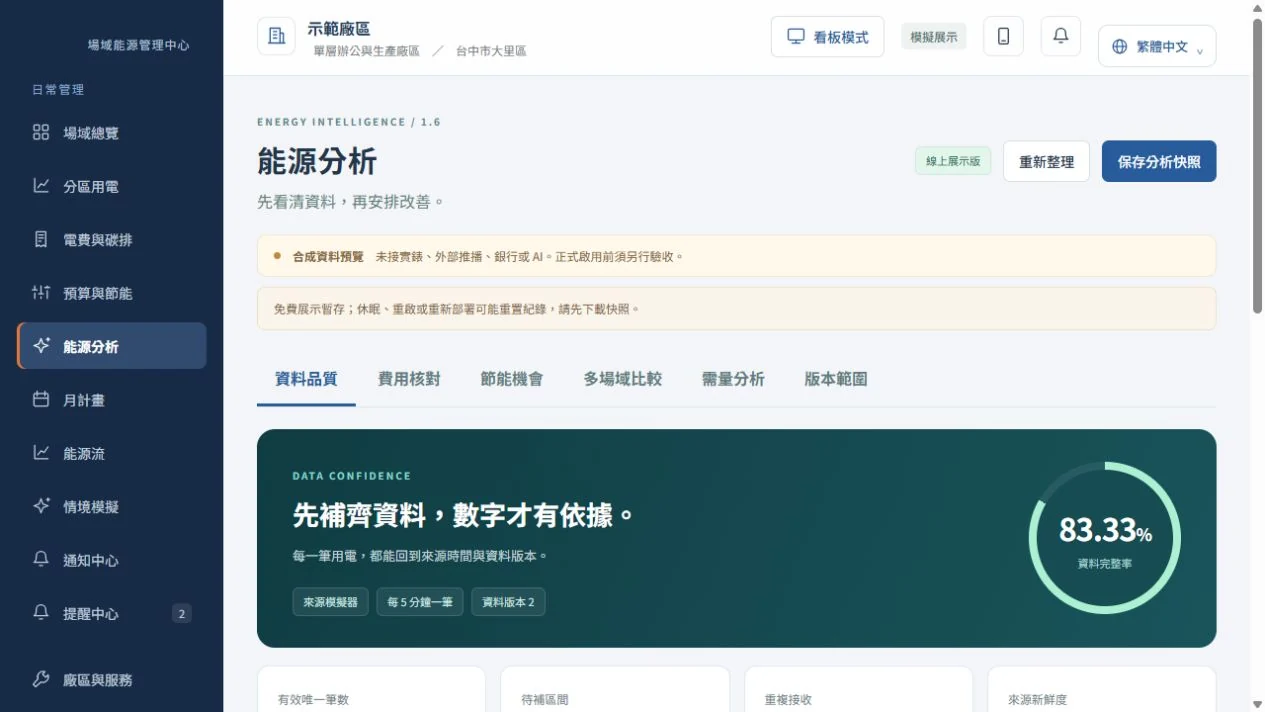This screenshot has height=712, width=1265.
Task: Navigate to 電費與碳排 page
Action: (112, 240)
